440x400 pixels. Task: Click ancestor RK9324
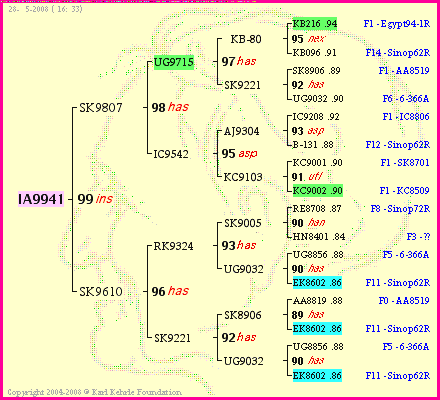pyautogui.click(x=173, y=246)
